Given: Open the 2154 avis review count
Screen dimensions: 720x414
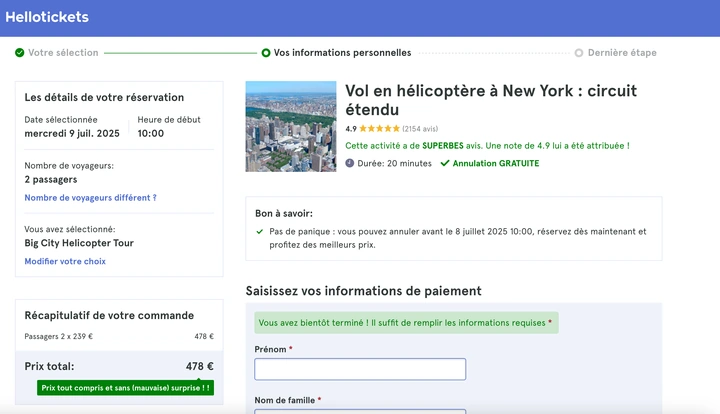Looking at the screenshot, I should (x=420, y=129).
